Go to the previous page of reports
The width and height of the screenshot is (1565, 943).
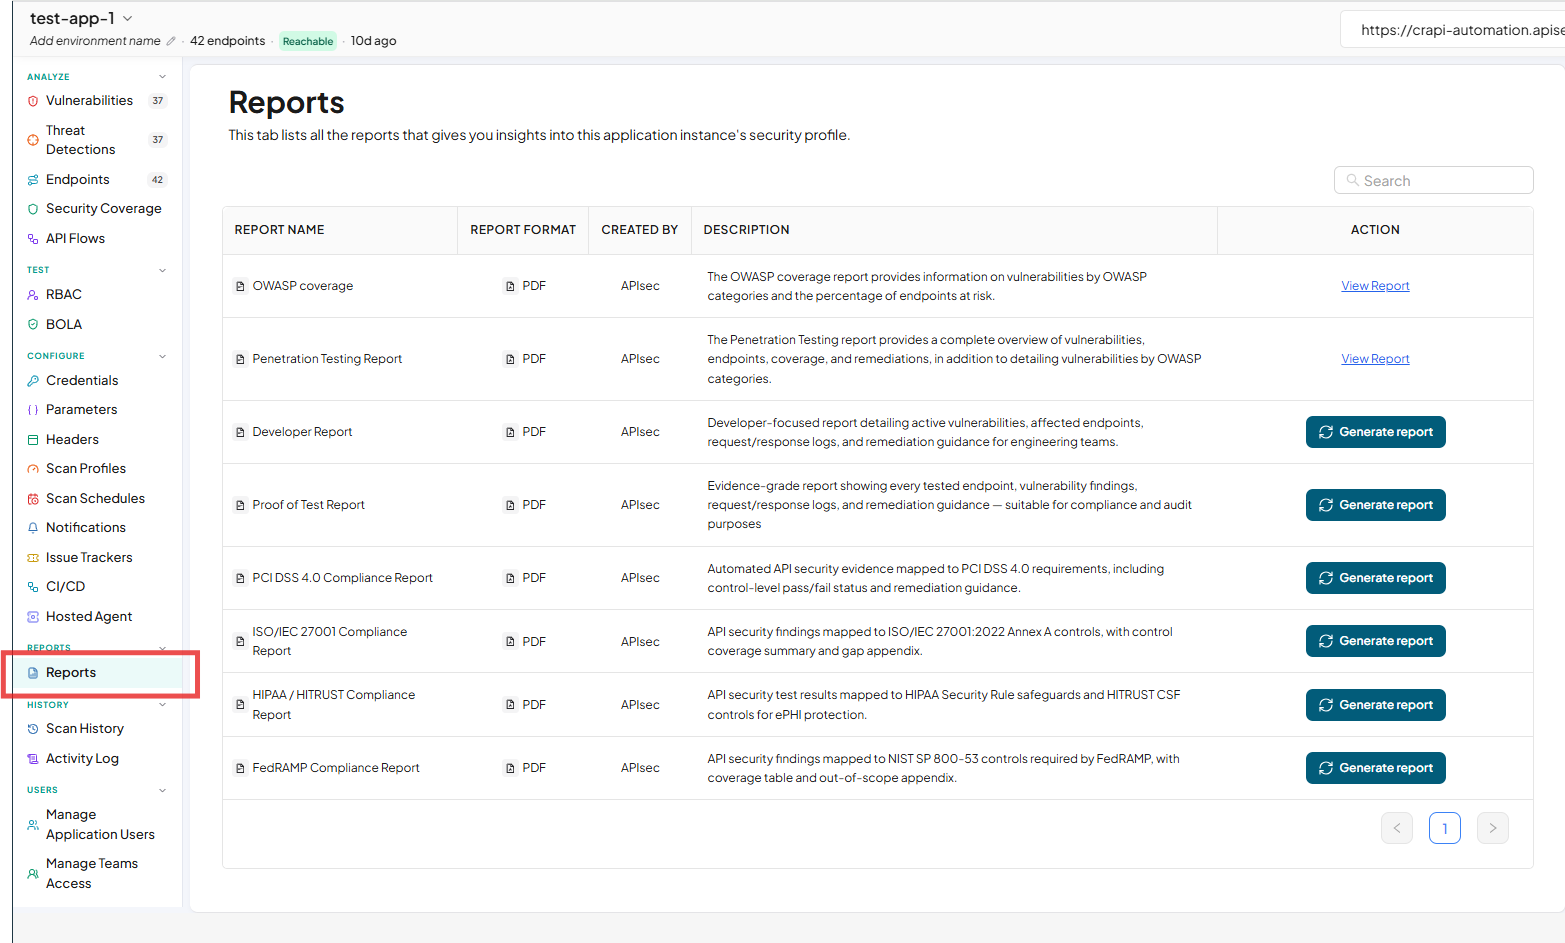[1397, 828]
